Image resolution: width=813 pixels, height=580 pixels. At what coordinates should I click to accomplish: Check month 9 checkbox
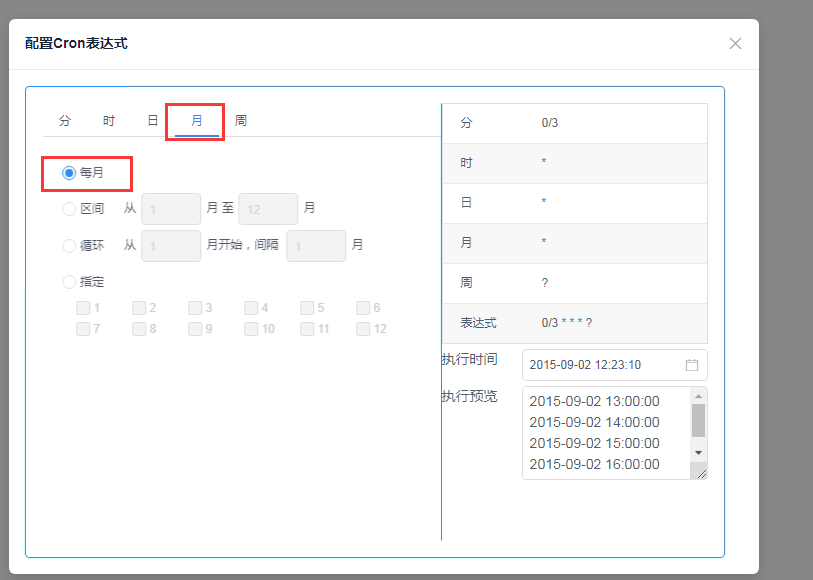point(195,329)
